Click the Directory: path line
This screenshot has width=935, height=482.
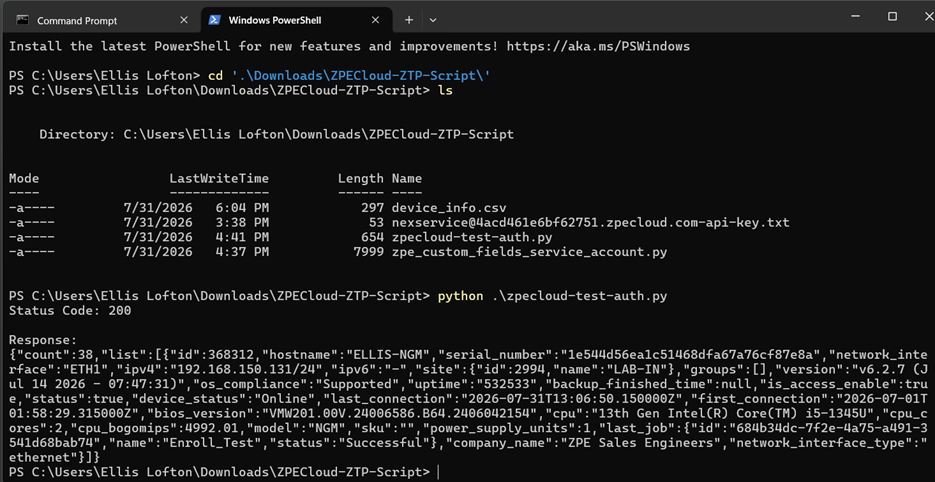(277, 135)
